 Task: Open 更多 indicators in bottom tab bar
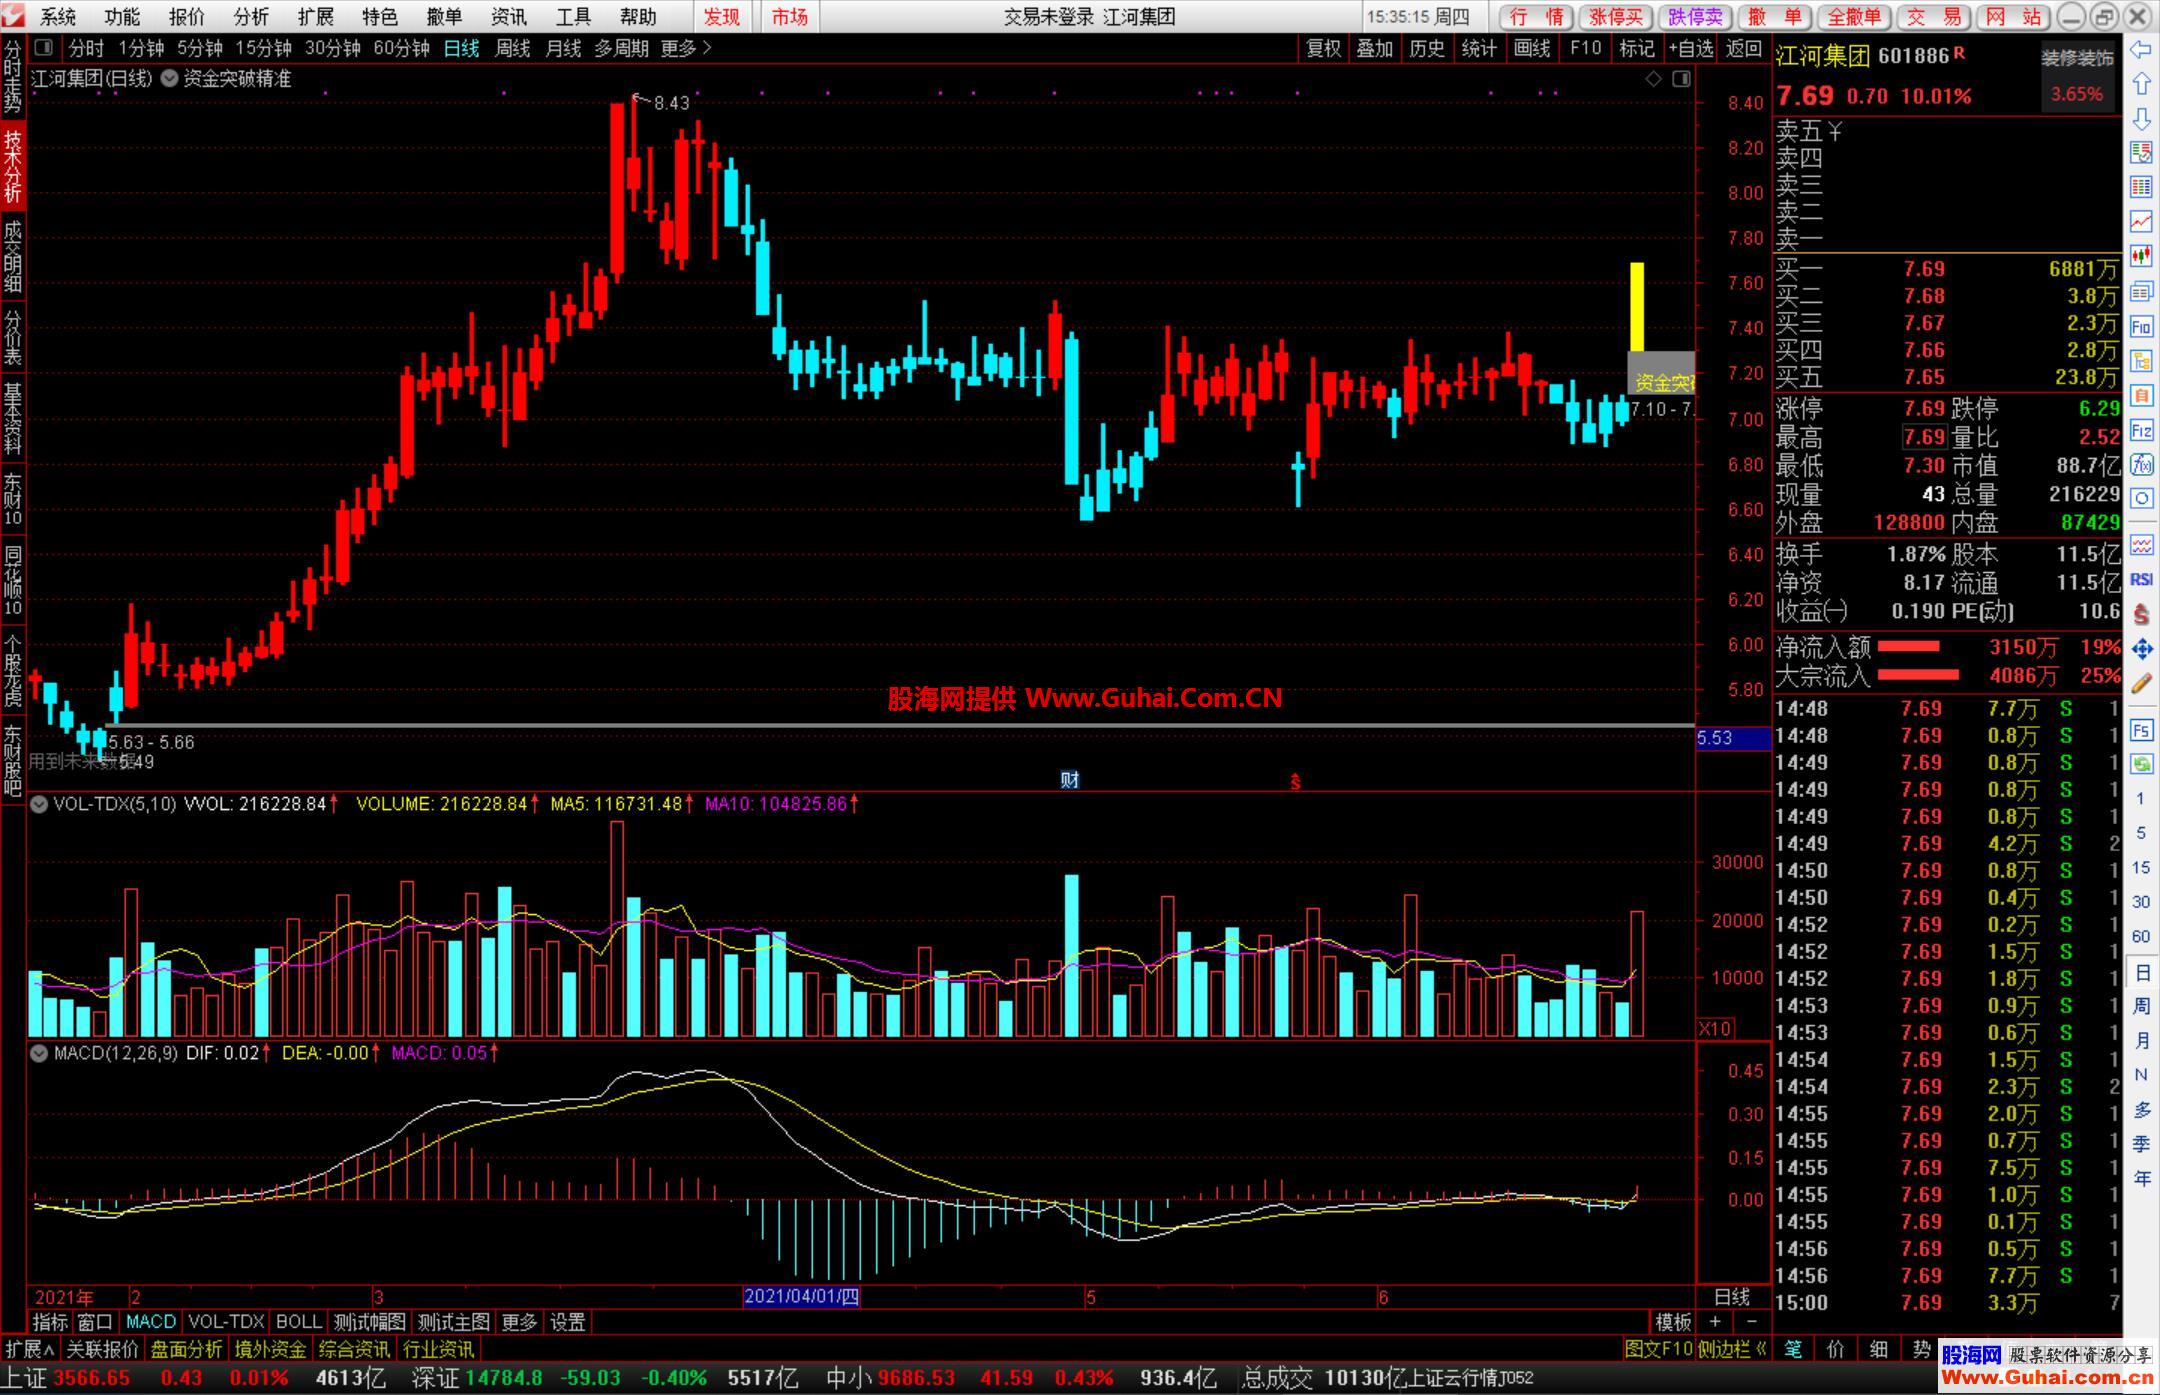[x=519, y=1322]
